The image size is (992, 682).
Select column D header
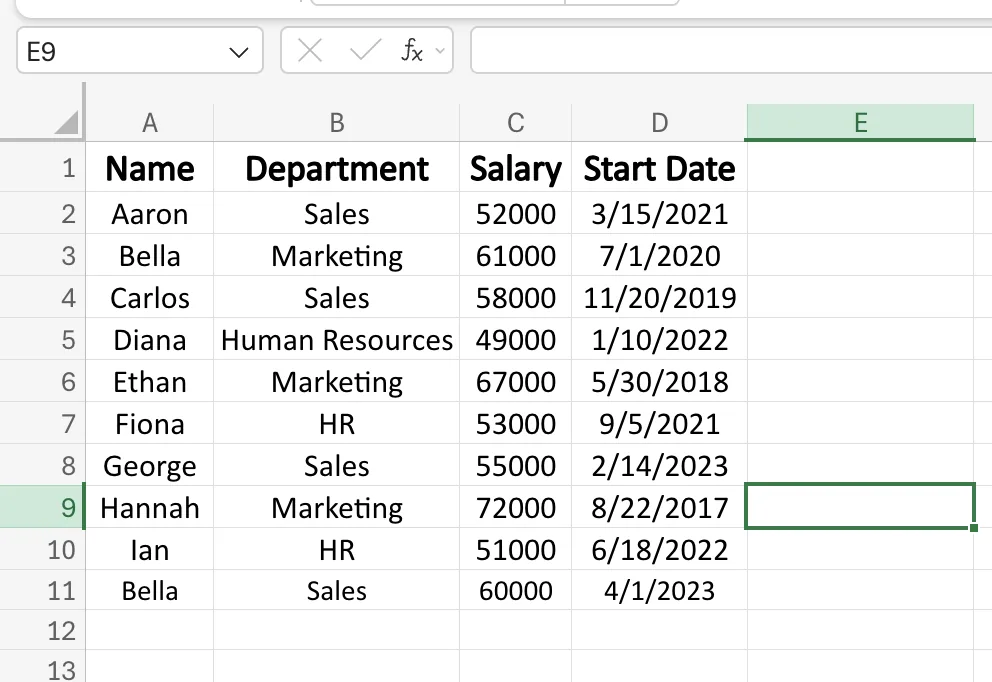pos(659,123)
